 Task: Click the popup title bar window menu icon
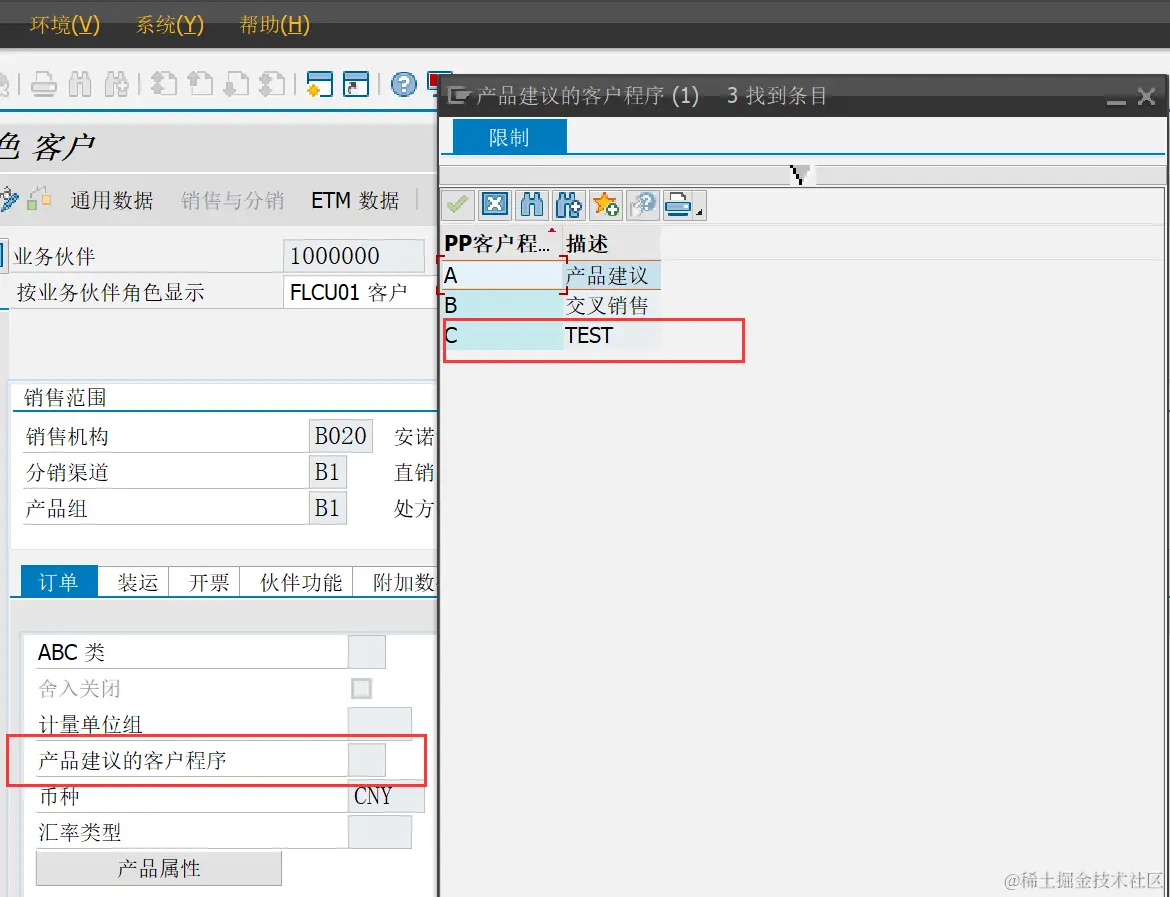[458, 96]
